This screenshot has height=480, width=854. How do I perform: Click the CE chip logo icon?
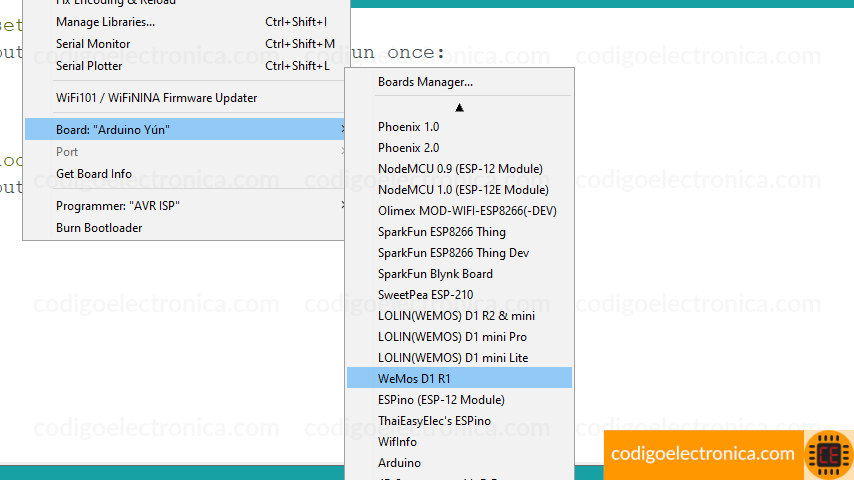828,455
